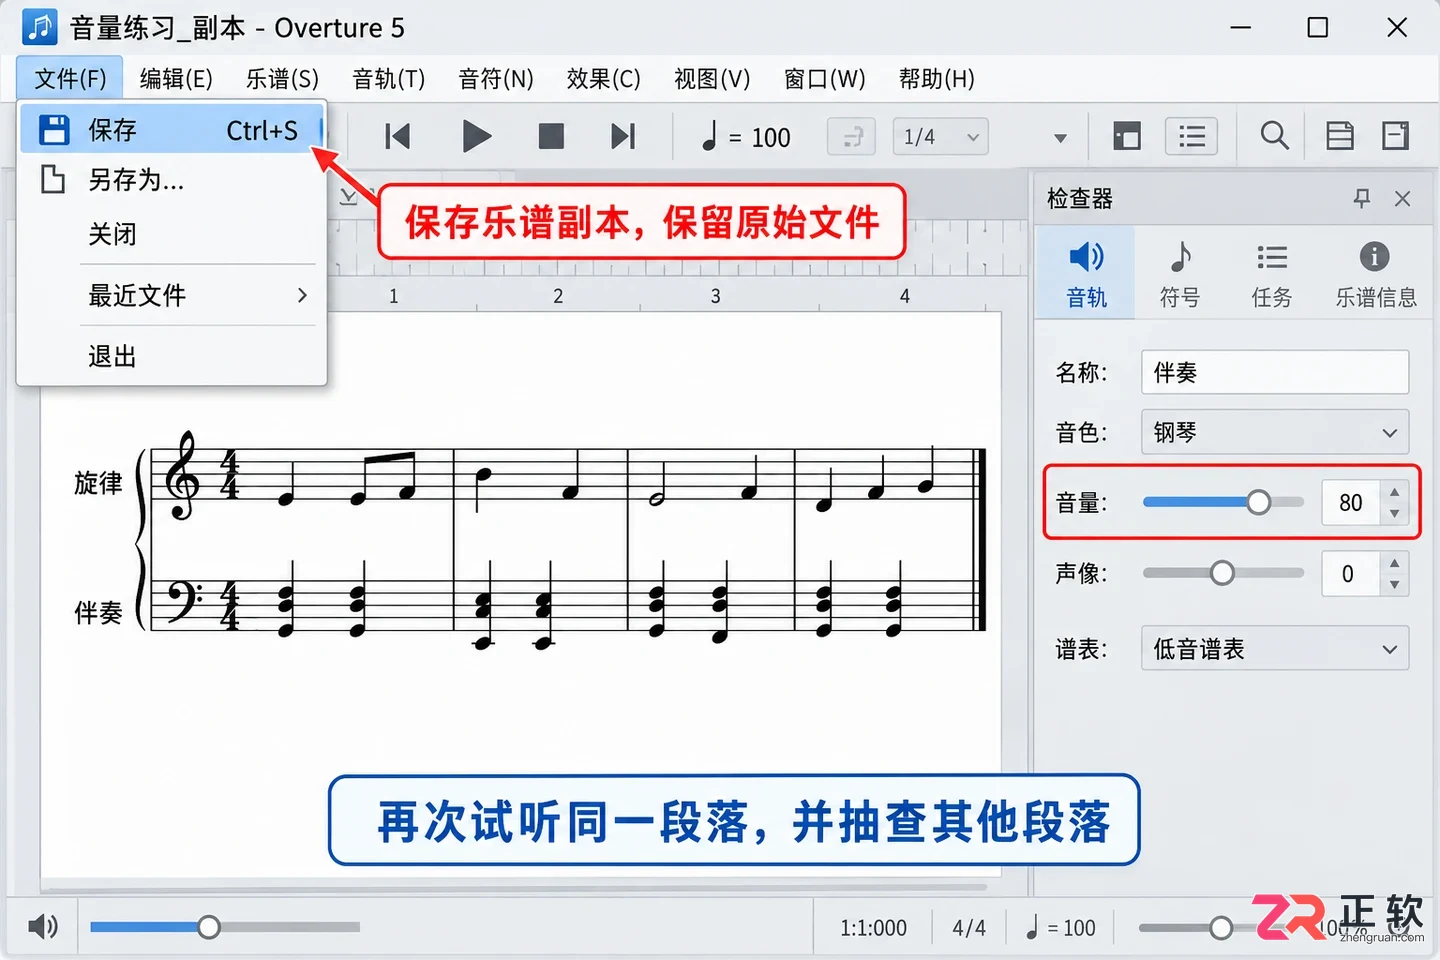Open the 音色 钢琴 dropdown
The image size is (1440, 960).
pos(1275,432)
